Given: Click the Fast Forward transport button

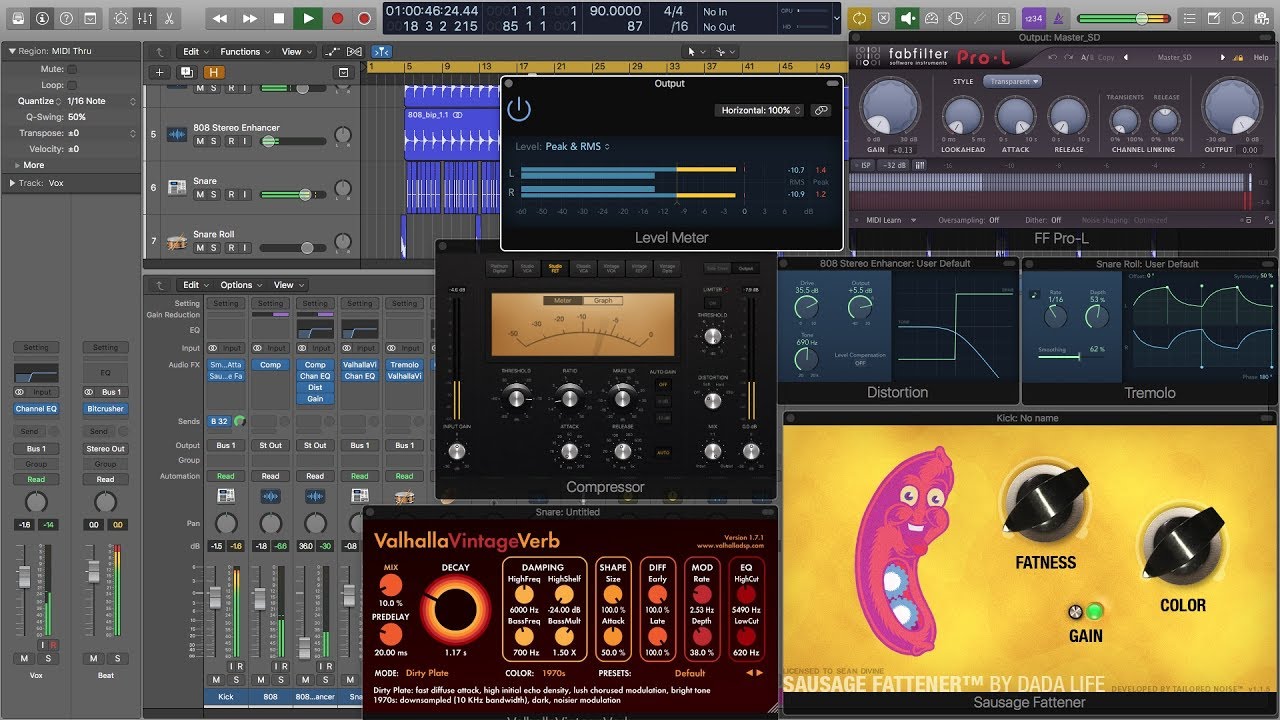Looking at the screenshot, I should pyautogui.click(x=250, y=18).
